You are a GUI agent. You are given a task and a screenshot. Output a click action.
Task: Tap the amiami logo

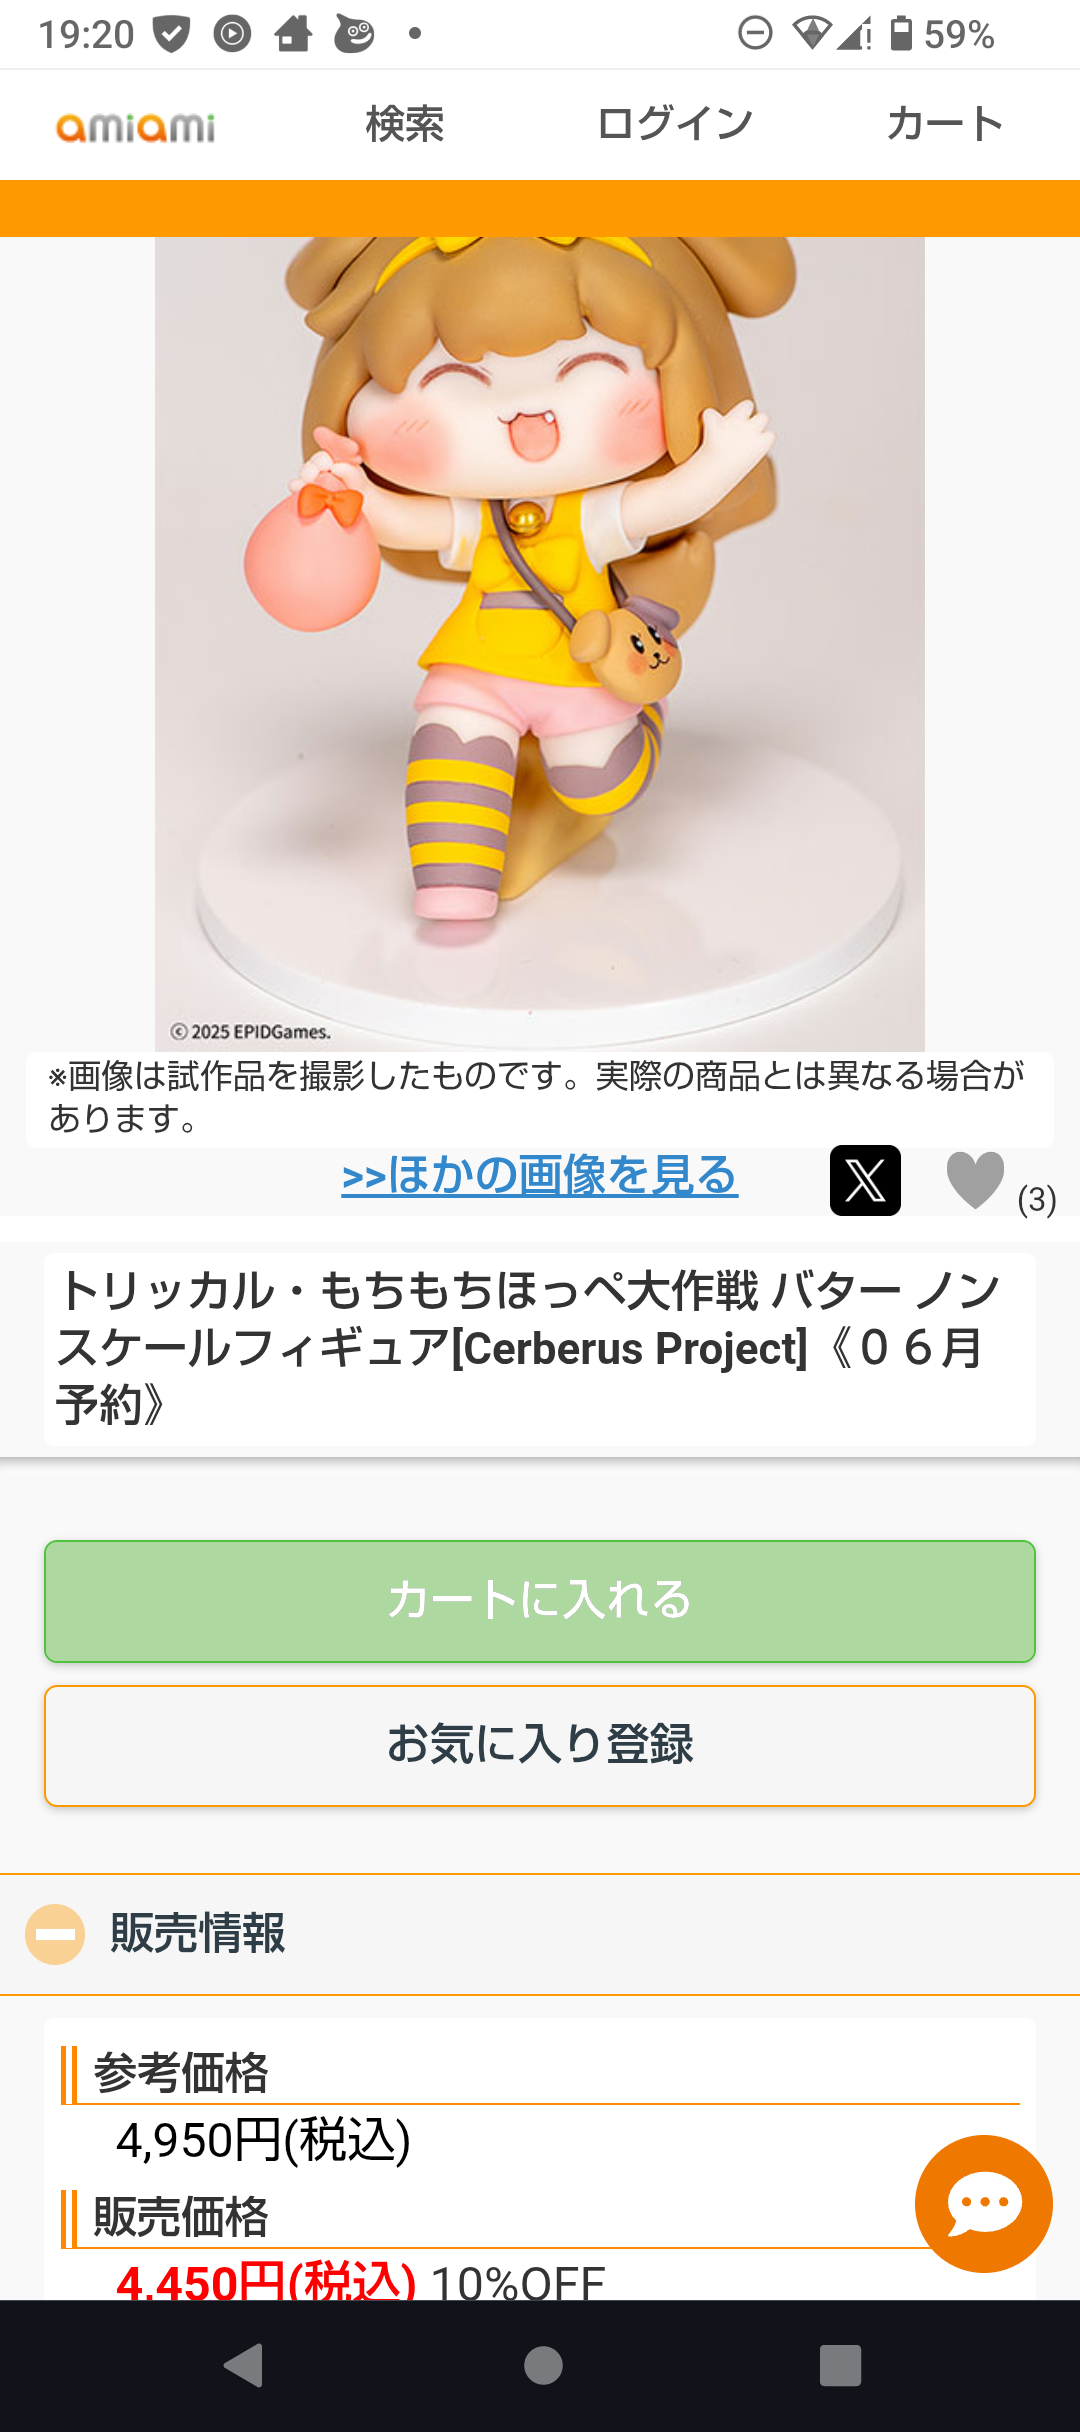136,126
